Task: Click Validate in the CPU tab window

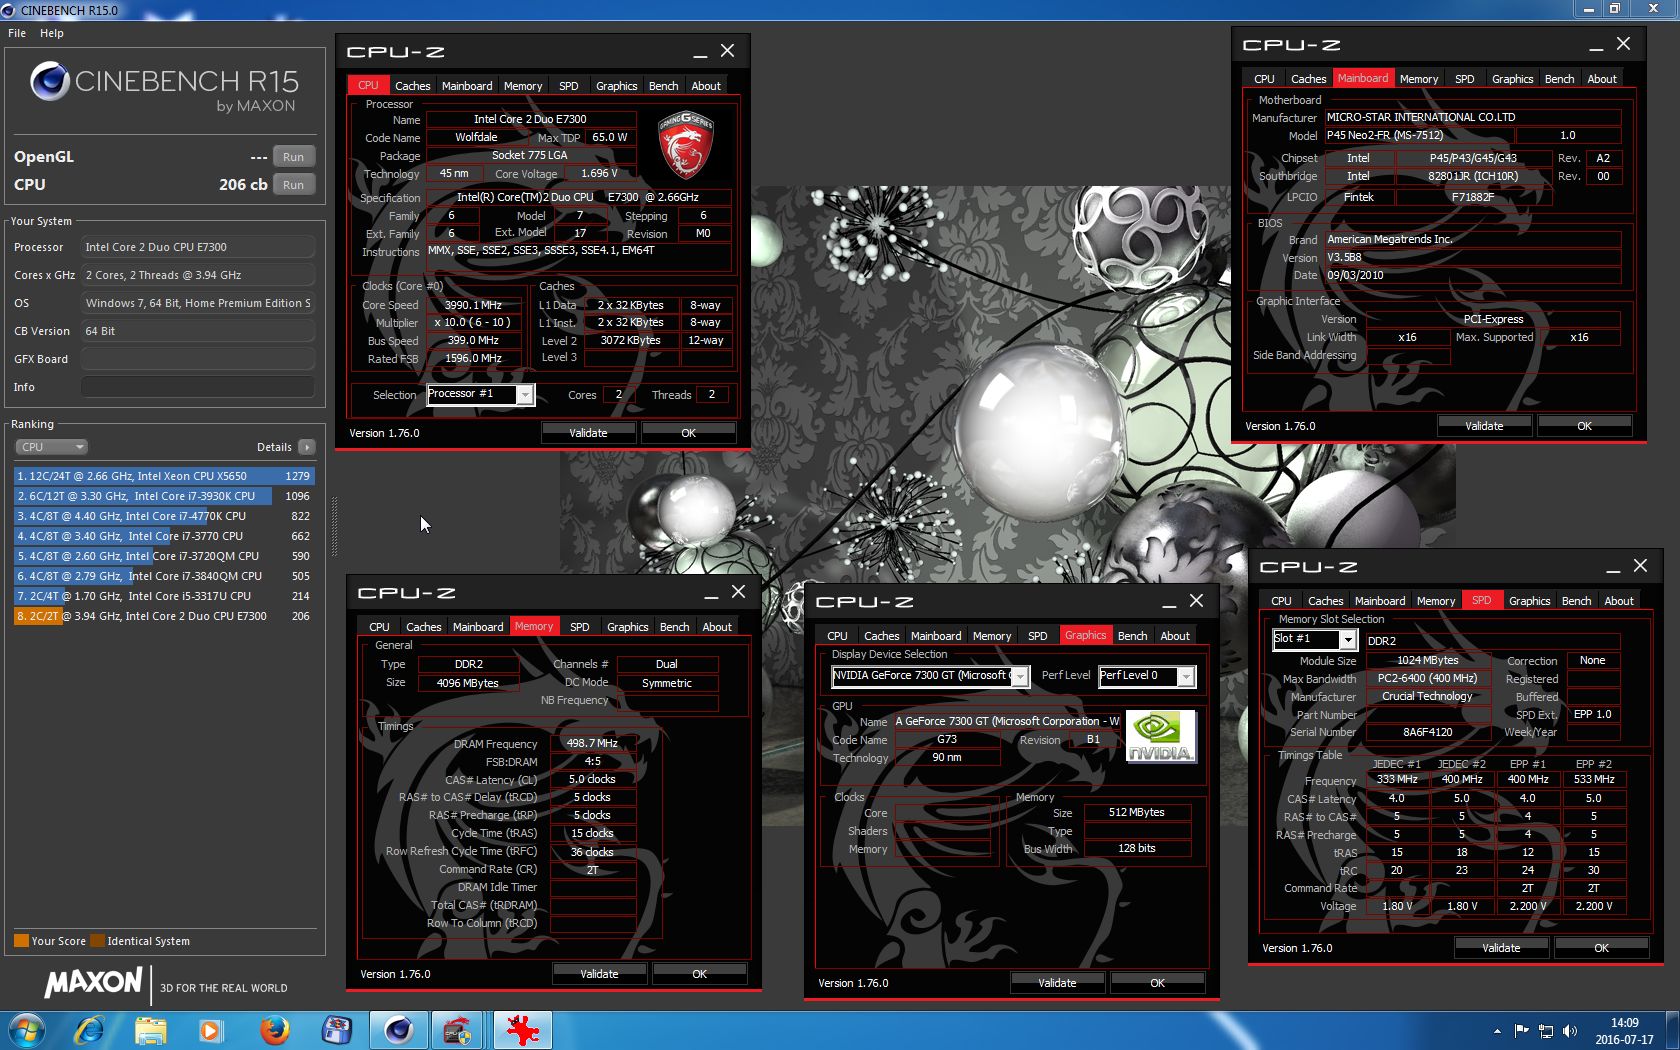Action: click(588, 433)
